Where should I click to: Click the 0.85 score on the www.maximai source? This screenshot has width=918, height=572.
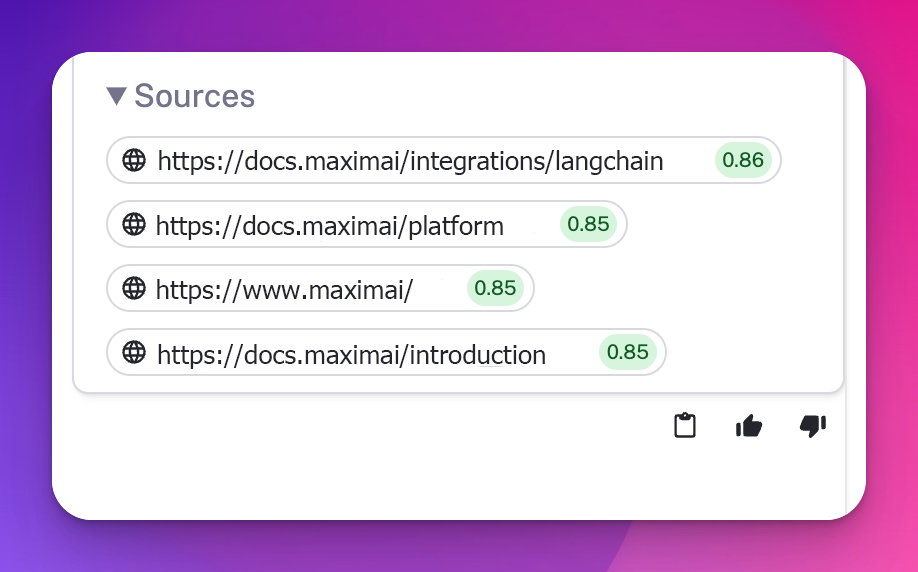coord(495,289)
